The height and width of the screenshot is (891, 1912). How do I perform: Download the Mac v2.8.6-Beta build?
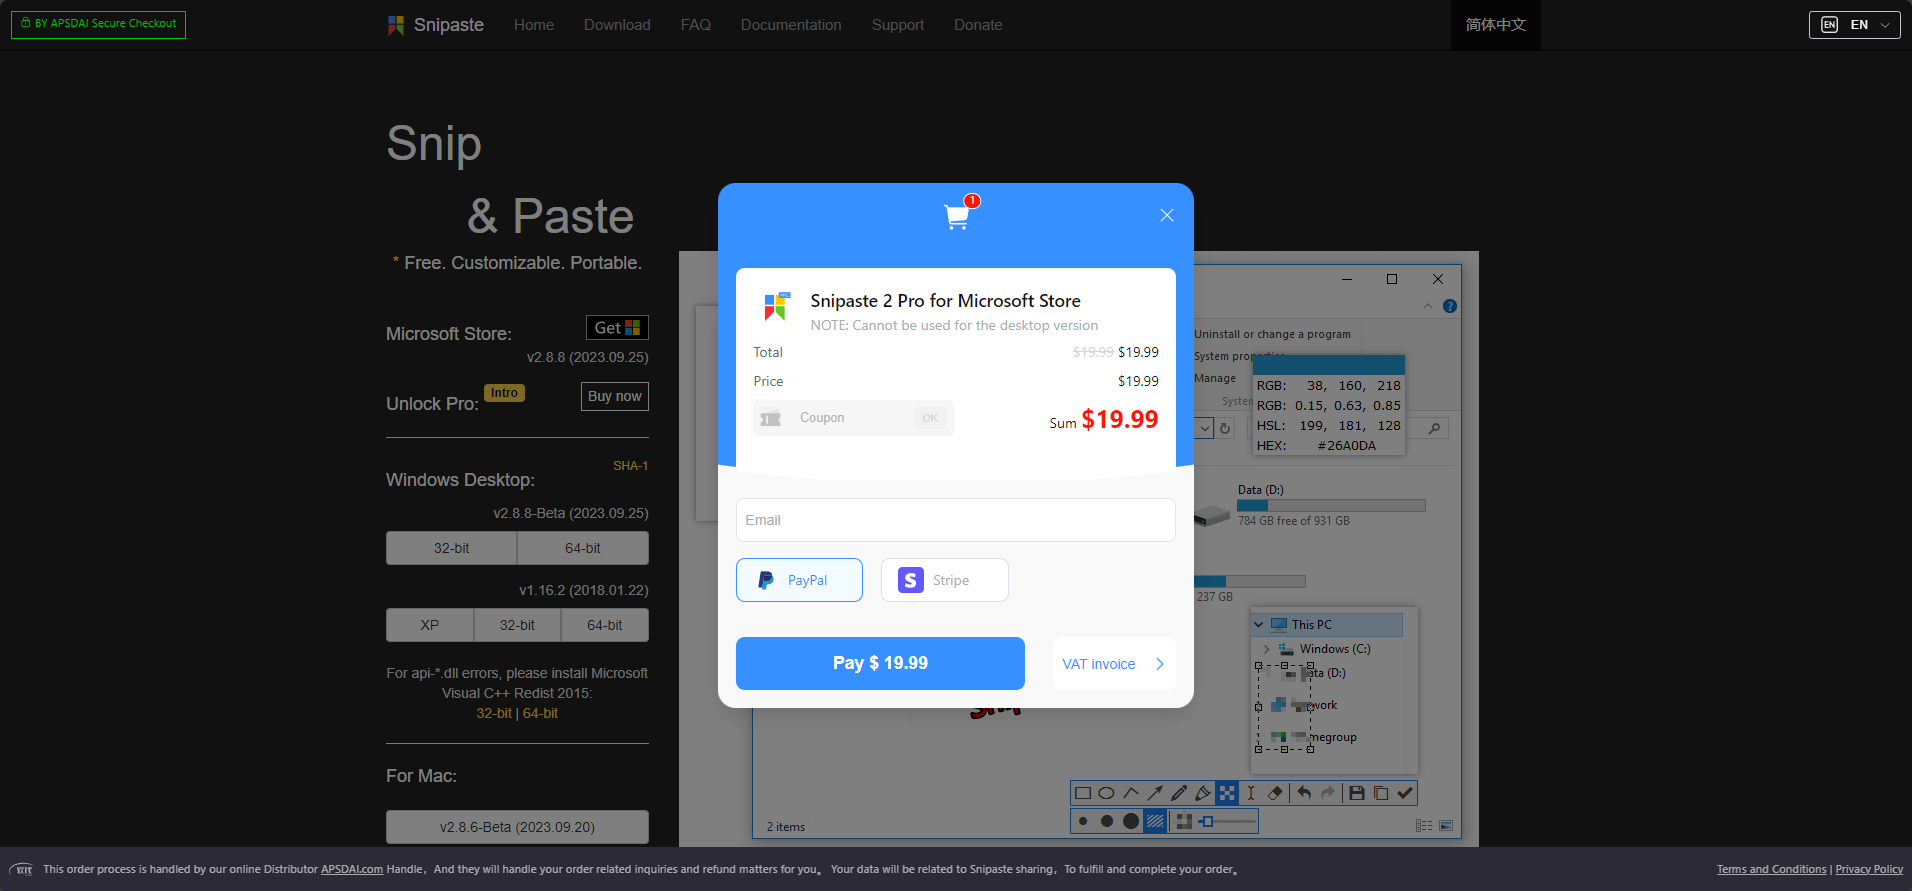coord(517,827)
